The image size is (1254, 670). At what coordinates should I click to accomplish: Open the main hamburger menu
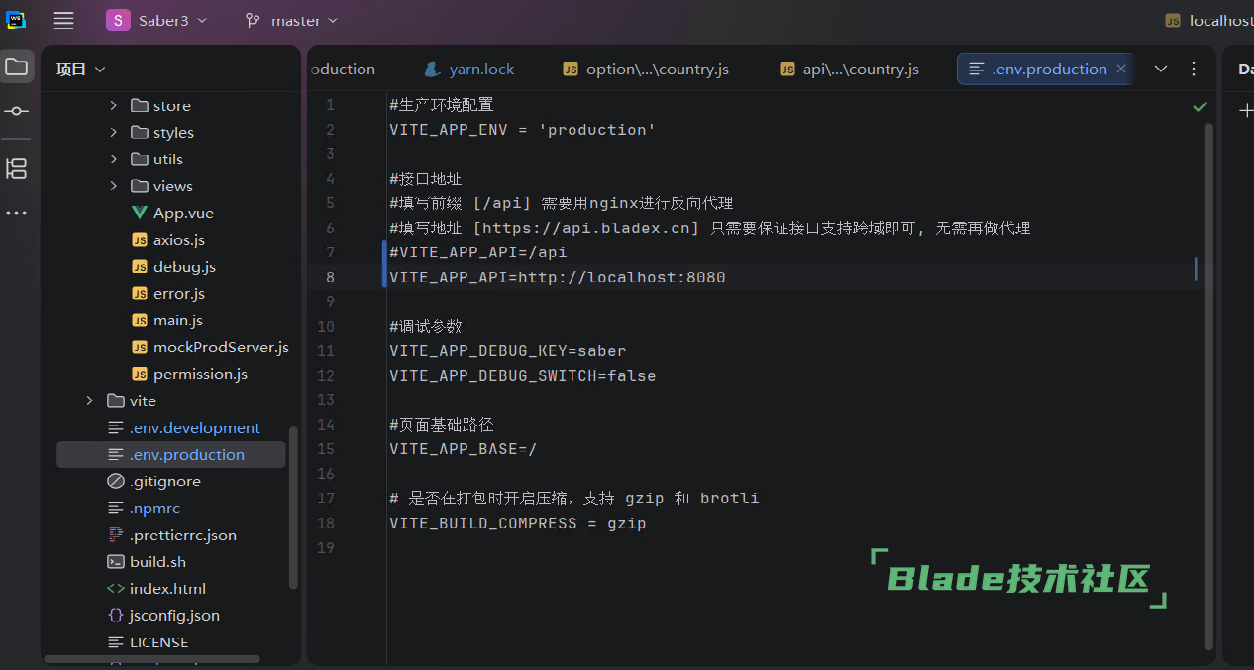[x=63, y=20]
